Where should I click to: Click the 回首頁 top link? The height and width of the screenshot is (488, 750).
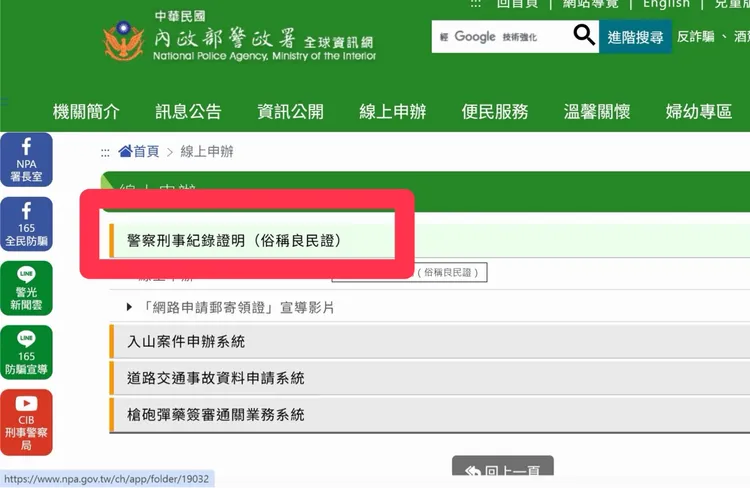[518, 4]
